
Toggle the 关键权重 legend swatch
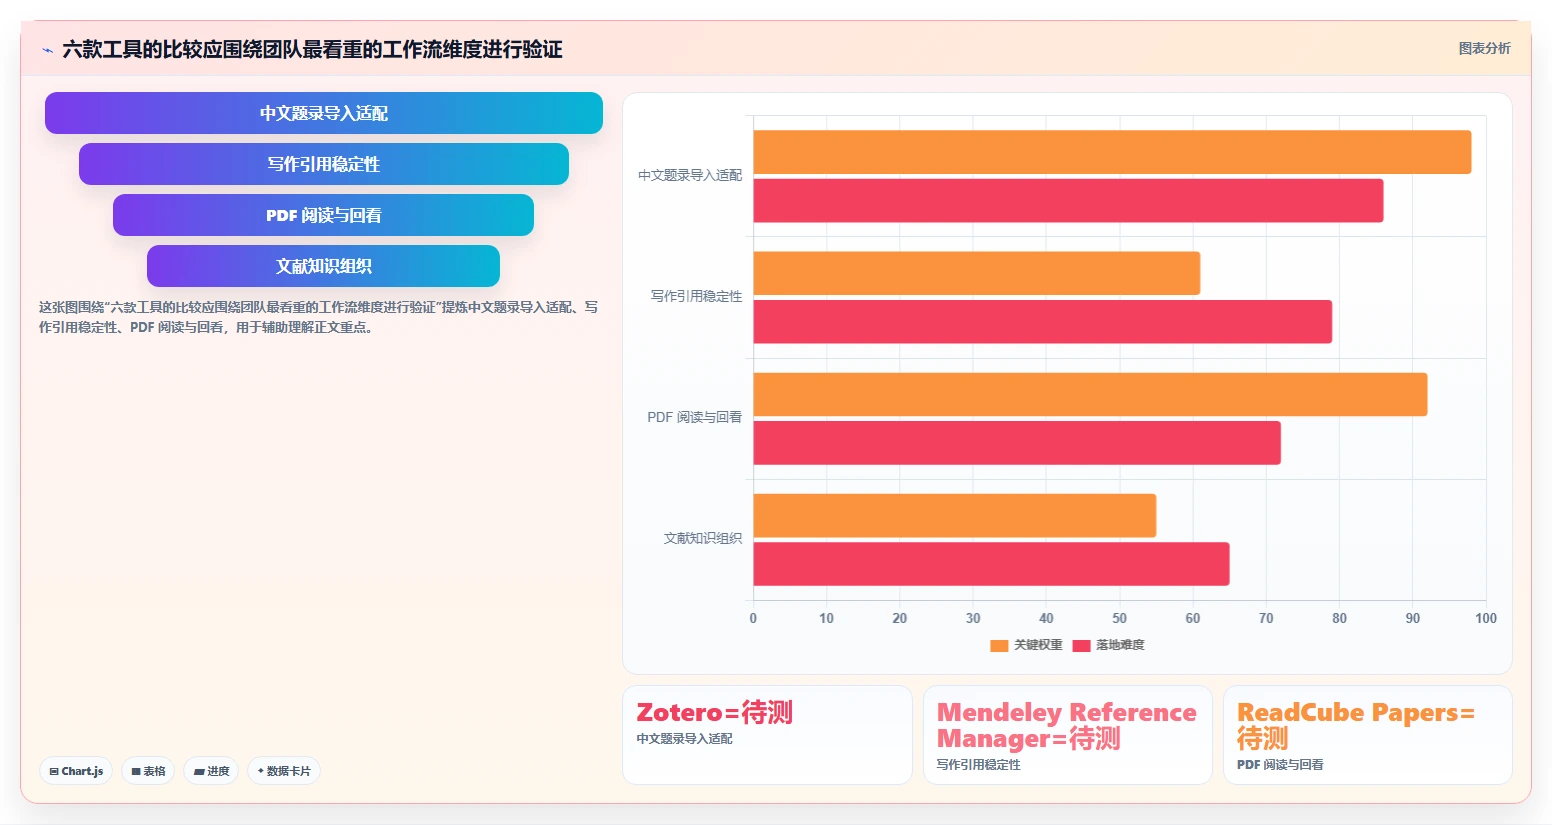pyautogui.click(x=999, y=646)
